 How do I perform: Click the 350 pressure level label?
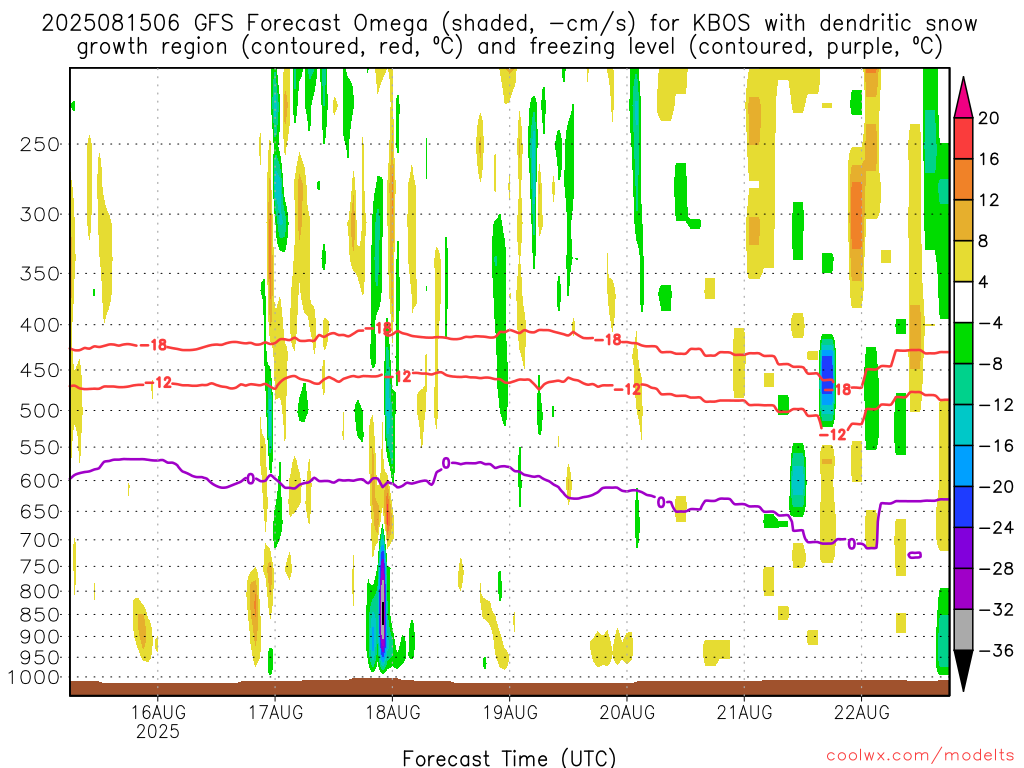[40, 274]
